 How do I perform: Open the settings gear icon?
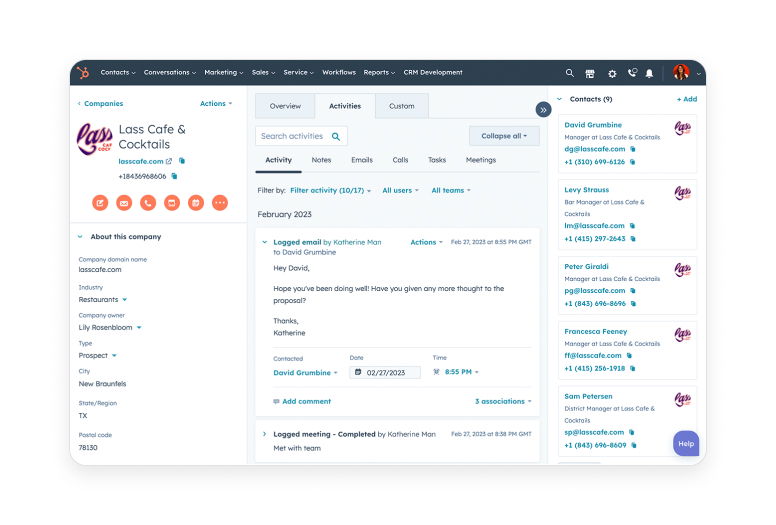[x=612, y=74]
